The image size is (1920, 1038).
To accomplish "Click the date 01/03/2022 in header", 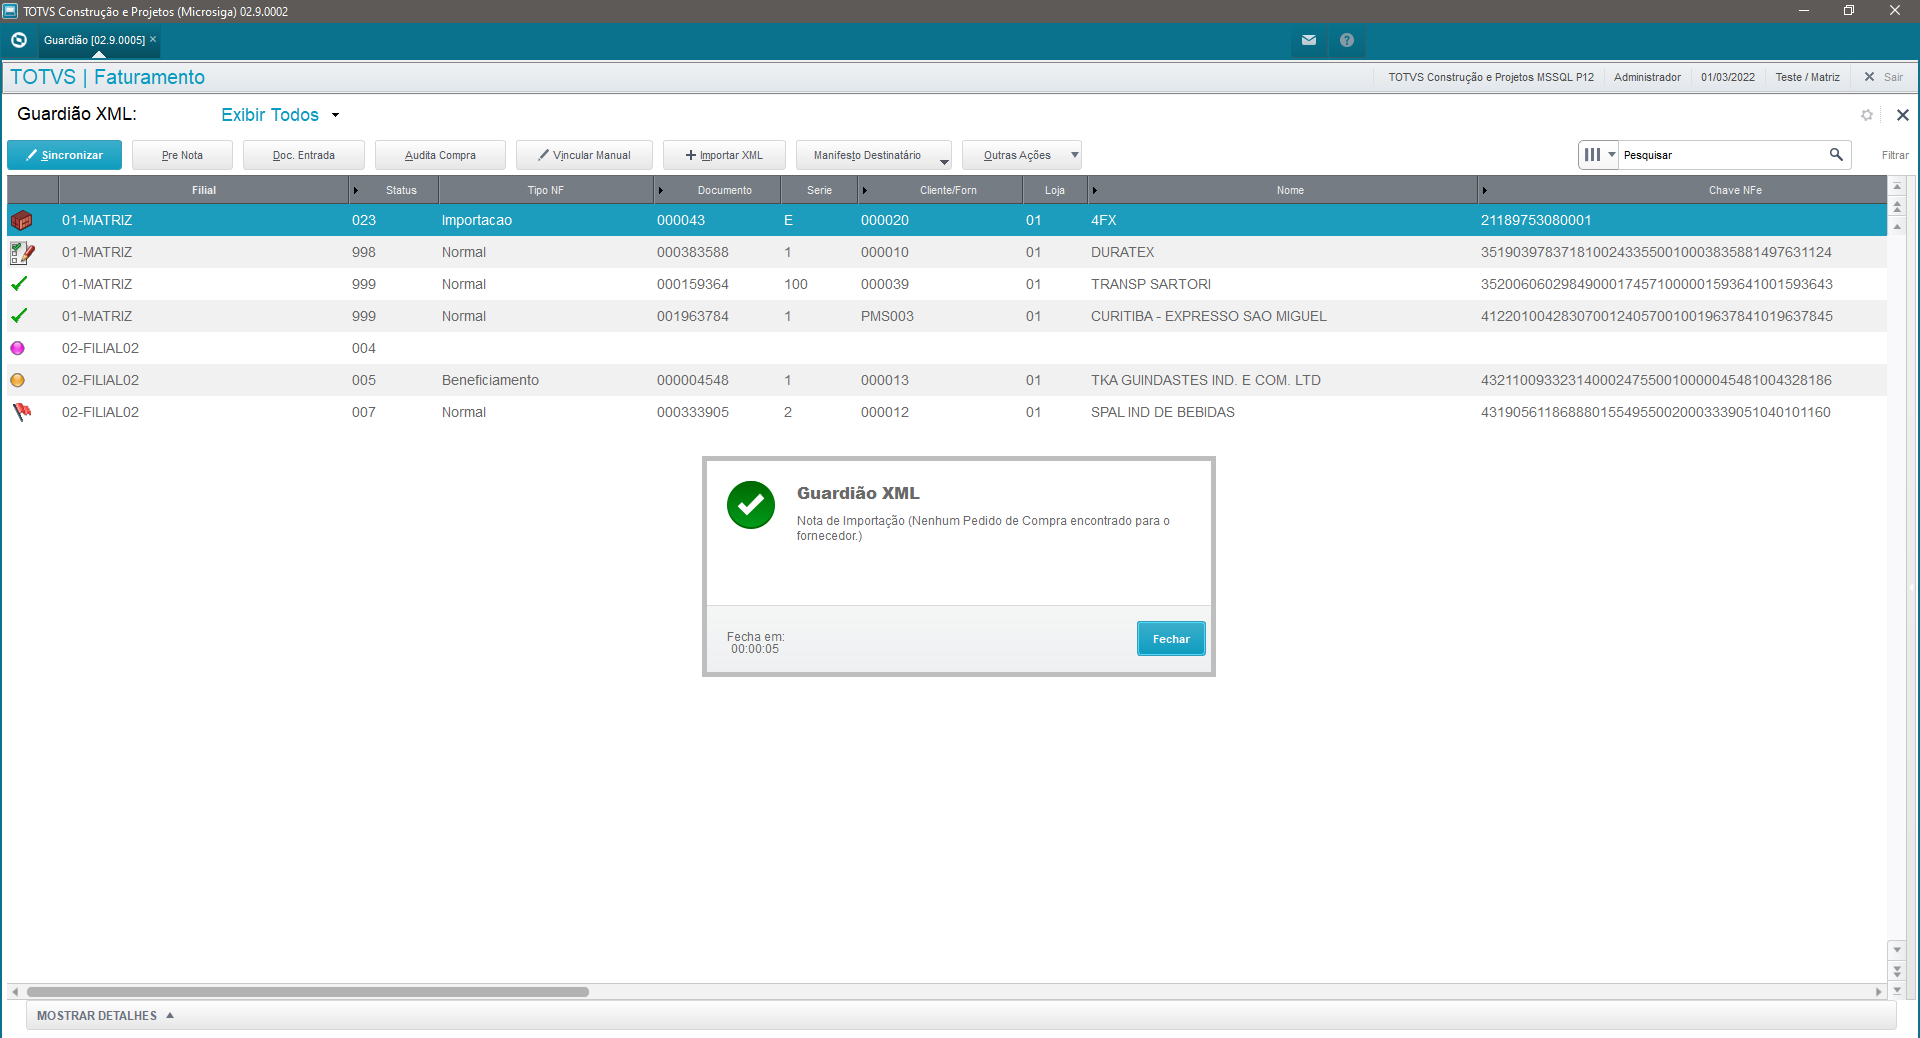I will click(1728, 77).
